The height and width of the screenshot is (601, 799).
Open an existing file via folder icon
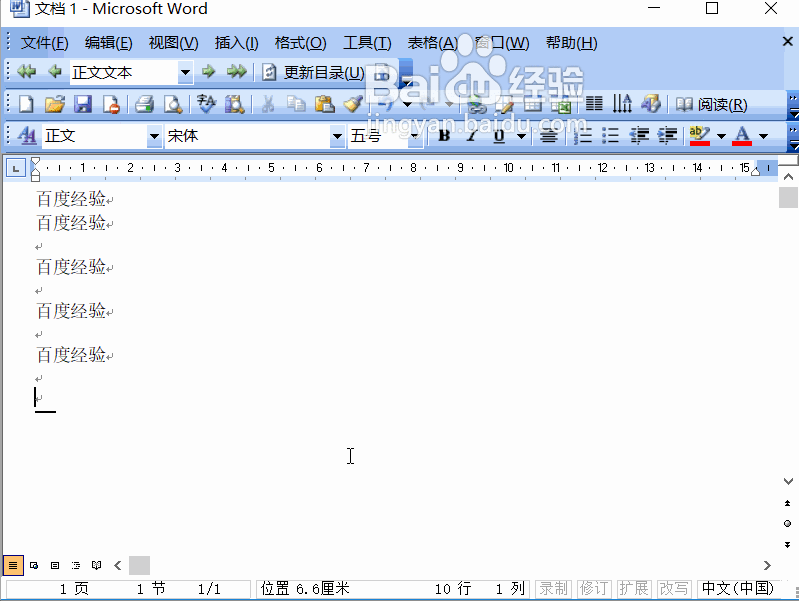coord(55,104)
